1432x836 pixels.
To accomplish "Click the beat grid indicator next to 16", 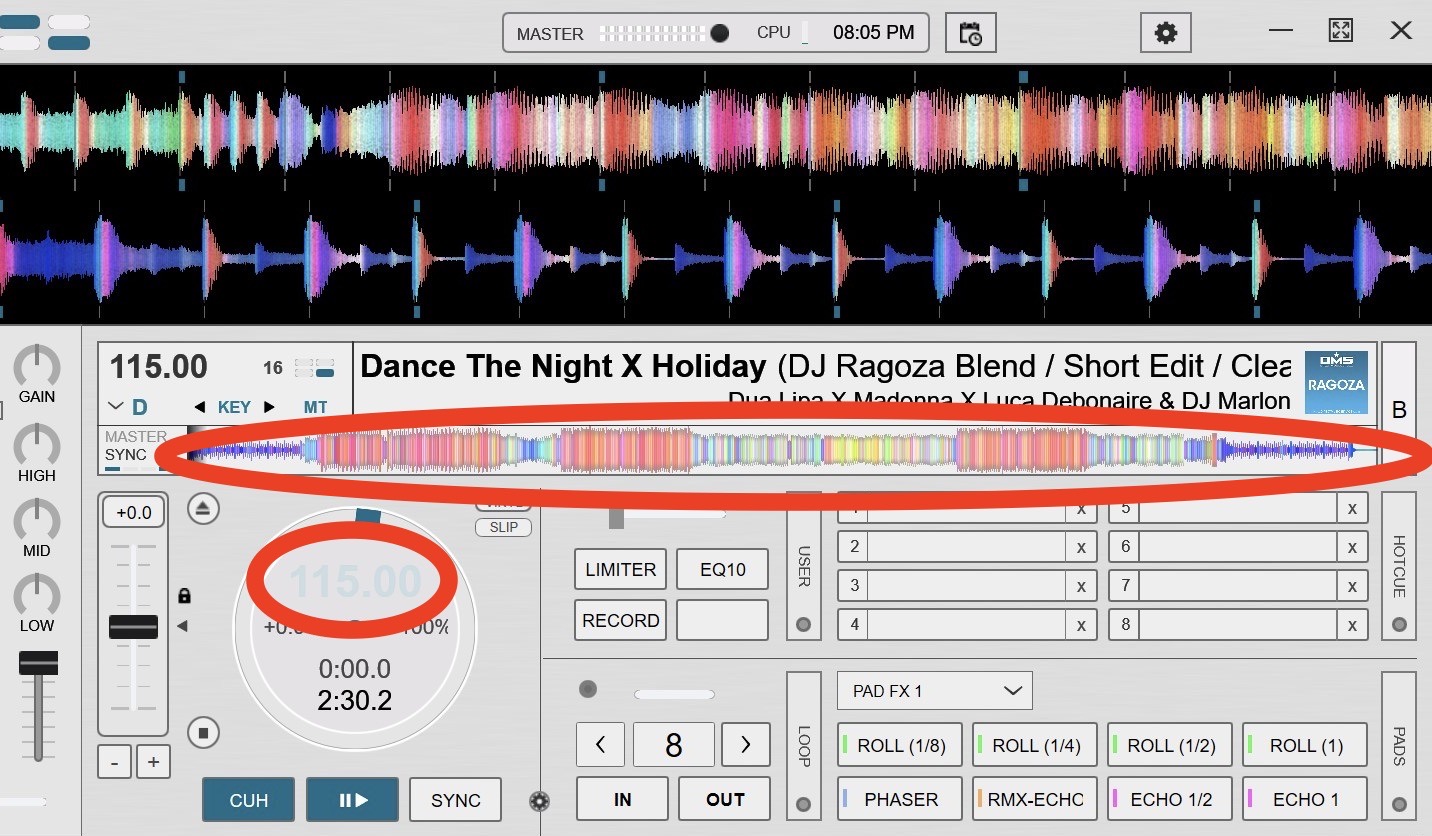I will (315, 368).
